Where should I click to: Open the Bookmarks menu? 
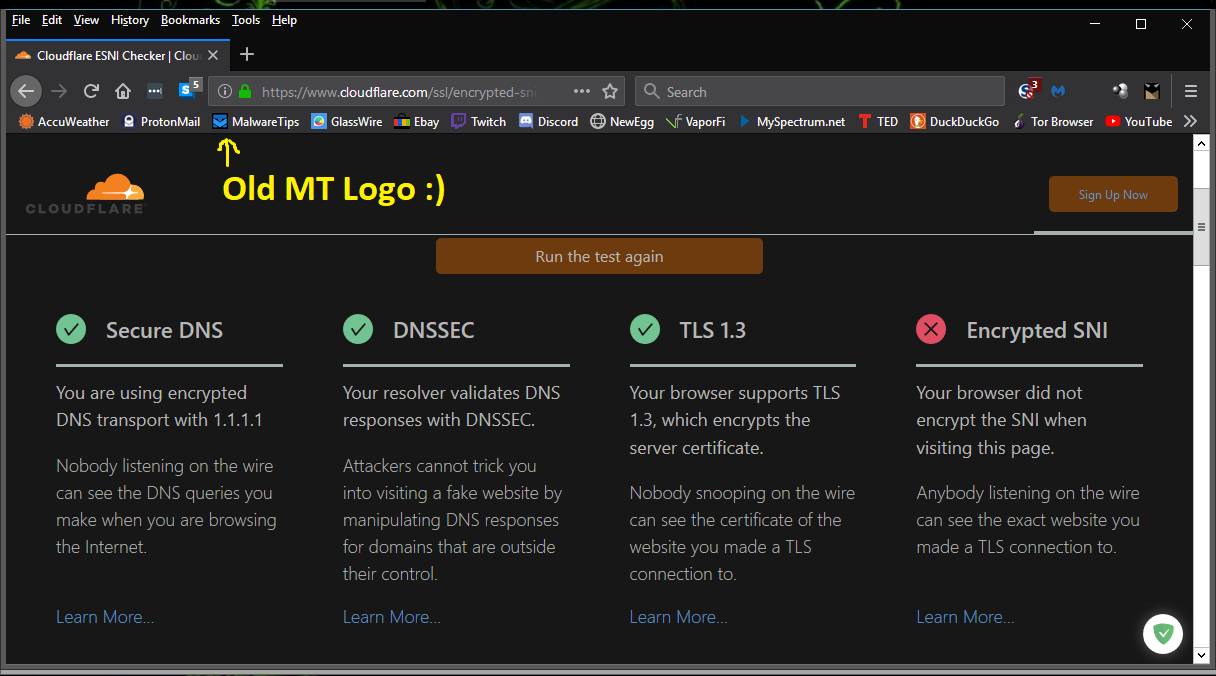pos(190,20)
